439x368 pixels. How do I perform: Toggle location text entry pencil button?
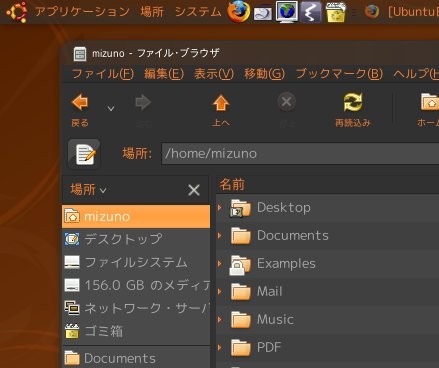[x=84, y=154]
